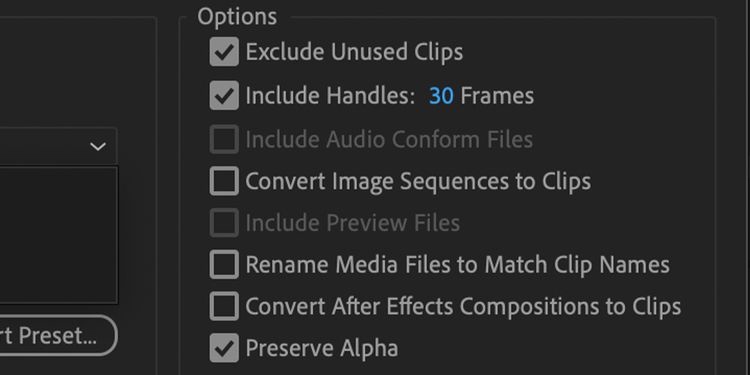Open the dropdown with the chevron arrow
The width and height of the screenshot is (750, 375).
tap(58, 146)
